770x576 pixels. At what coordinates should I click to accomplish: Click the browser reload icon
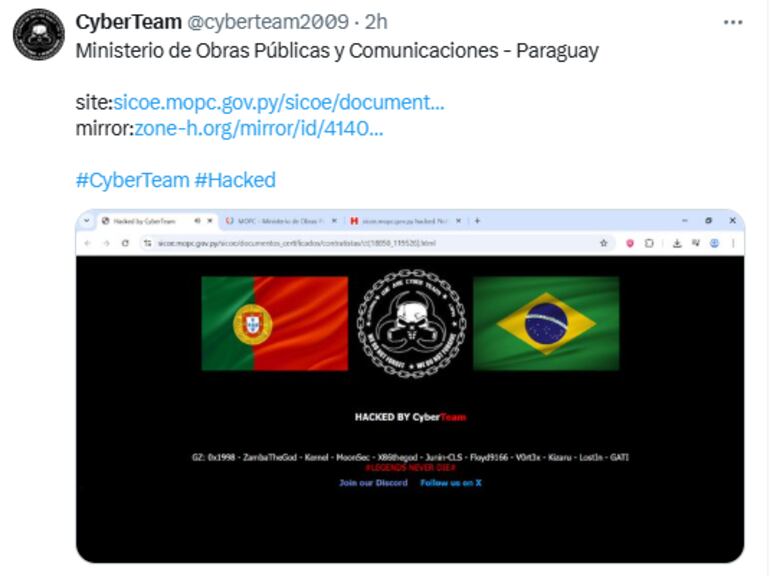[125, 243]
